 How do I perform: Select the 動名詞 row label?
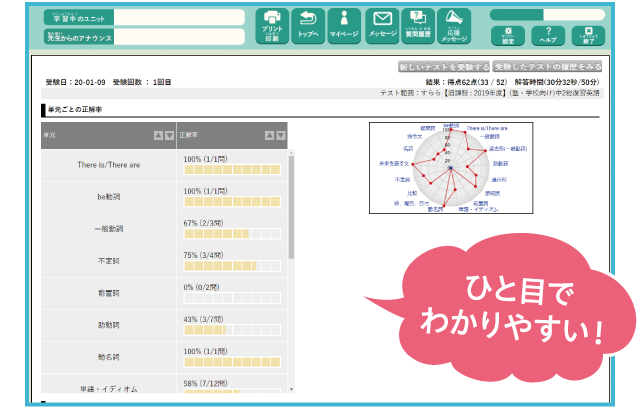[x=109, y=357]
